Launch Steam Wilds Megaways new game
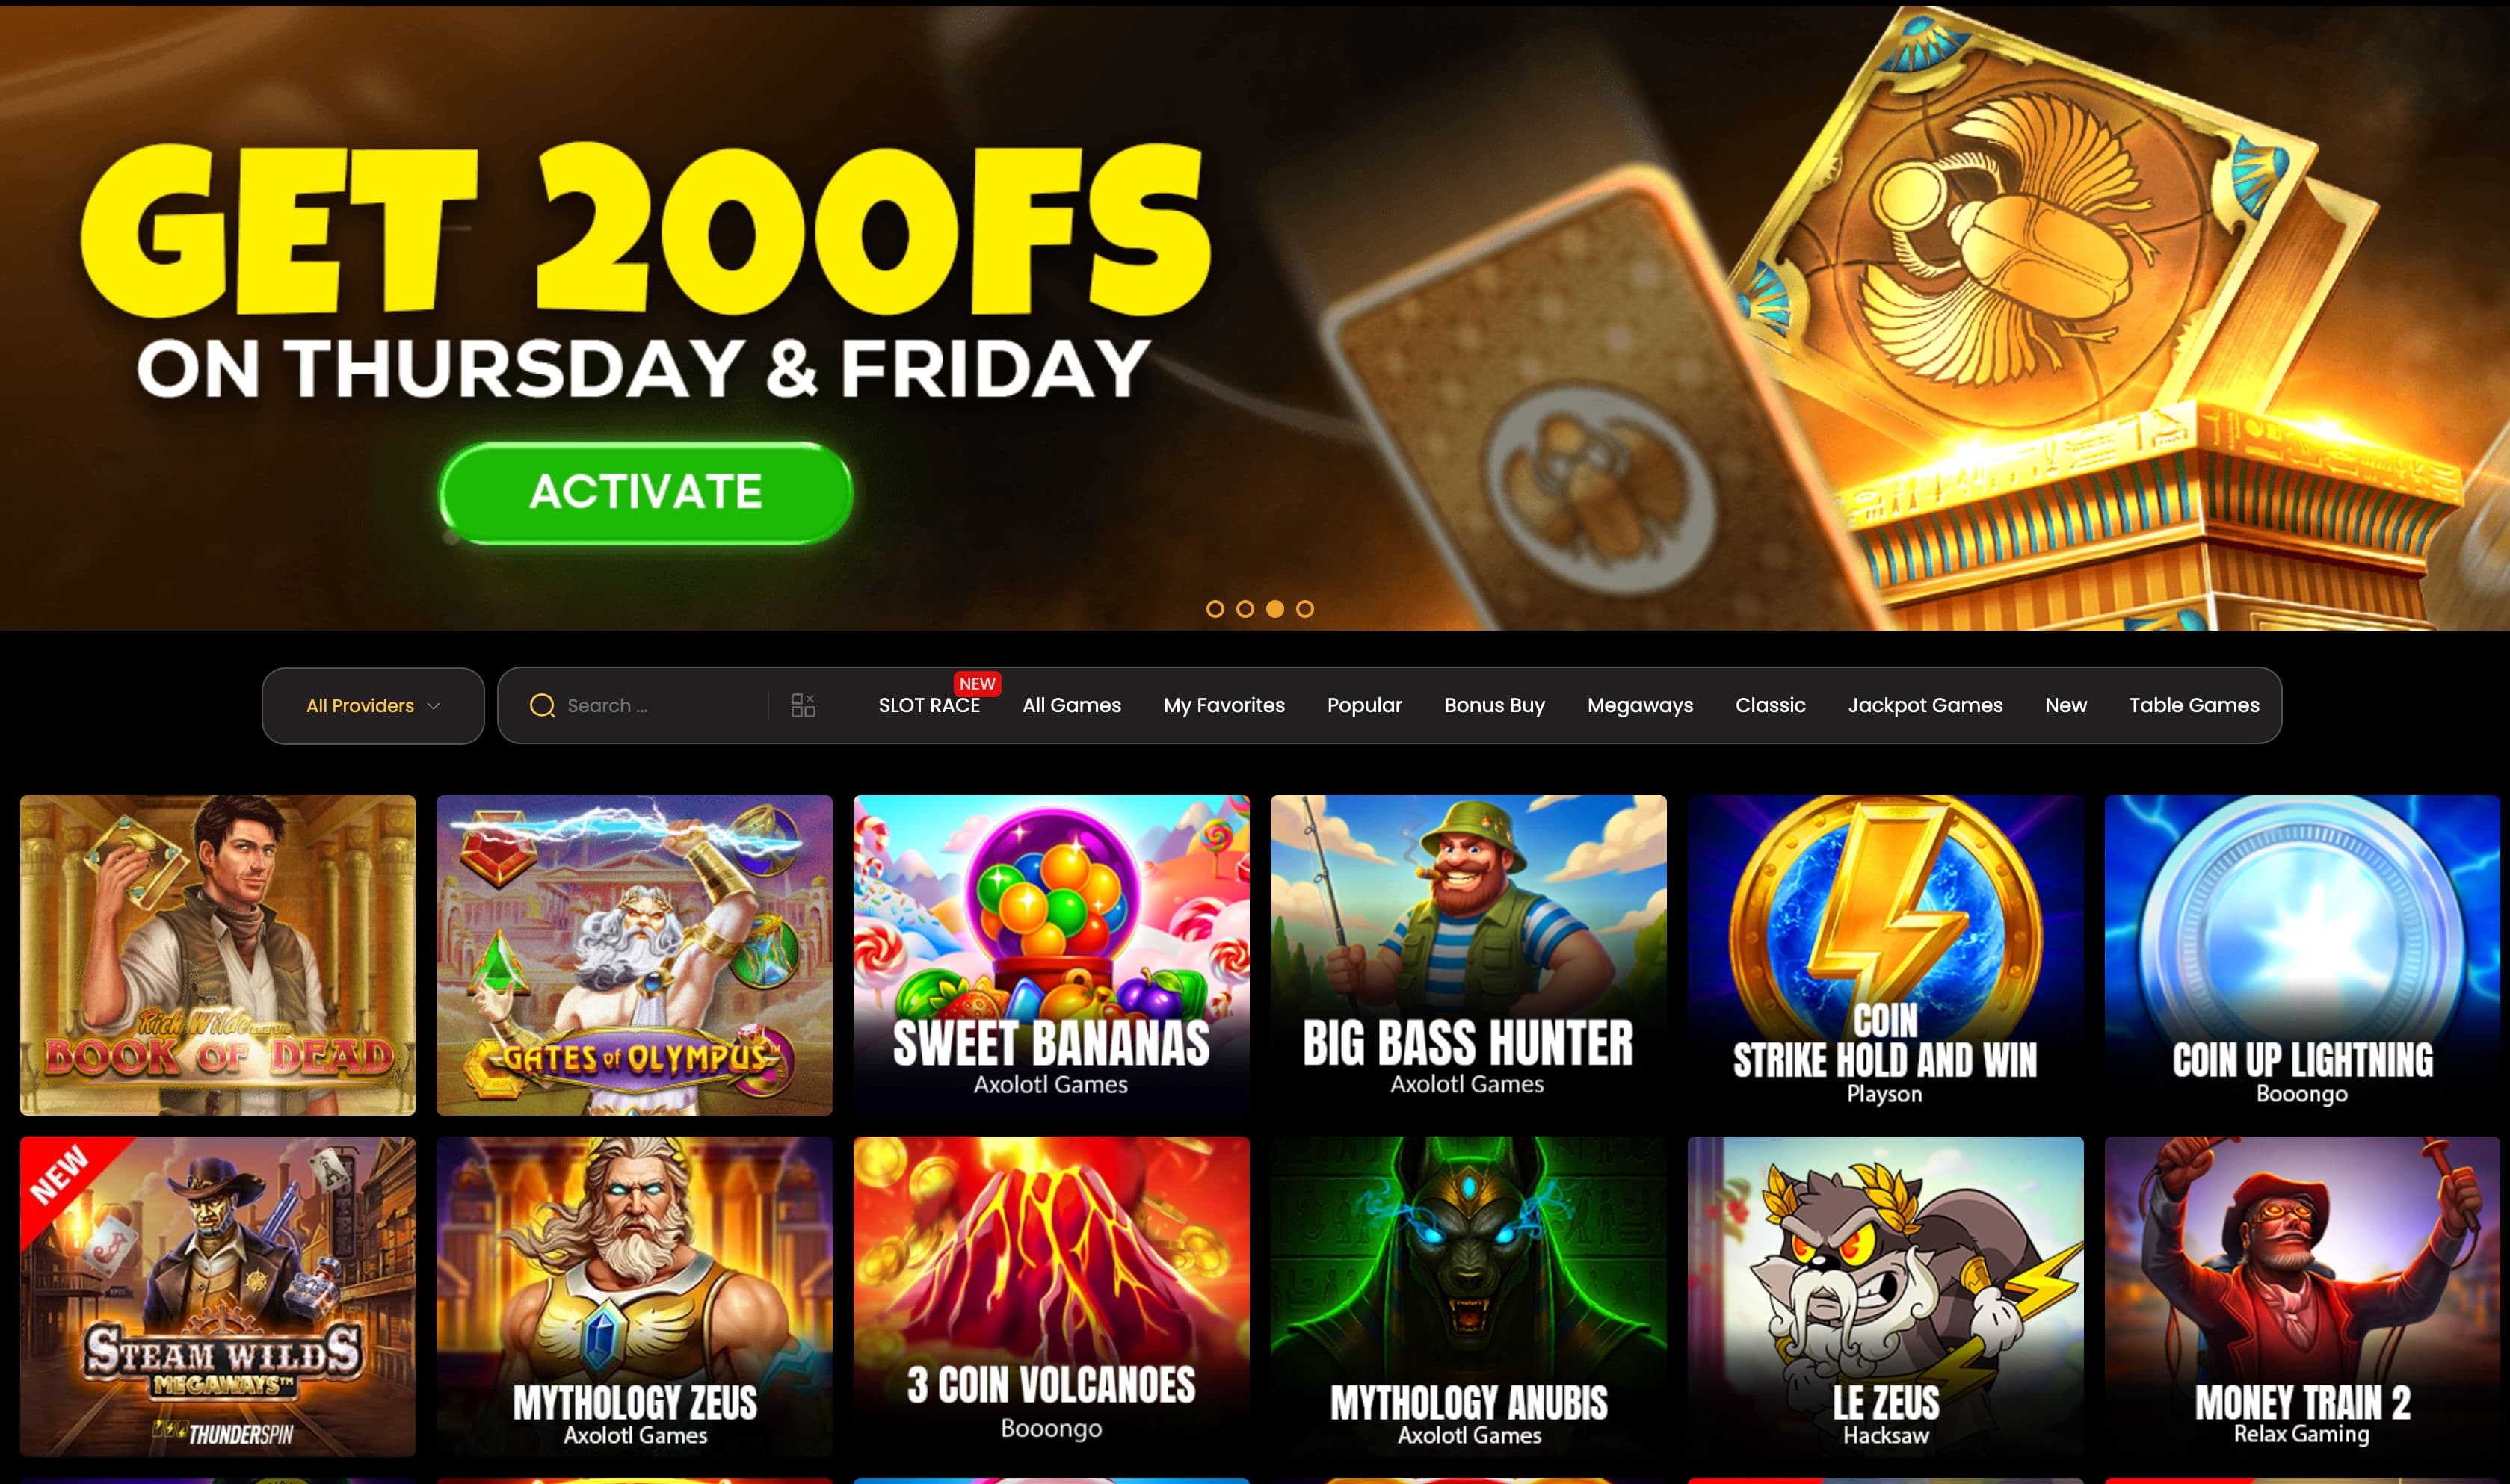 [218, 1296]
